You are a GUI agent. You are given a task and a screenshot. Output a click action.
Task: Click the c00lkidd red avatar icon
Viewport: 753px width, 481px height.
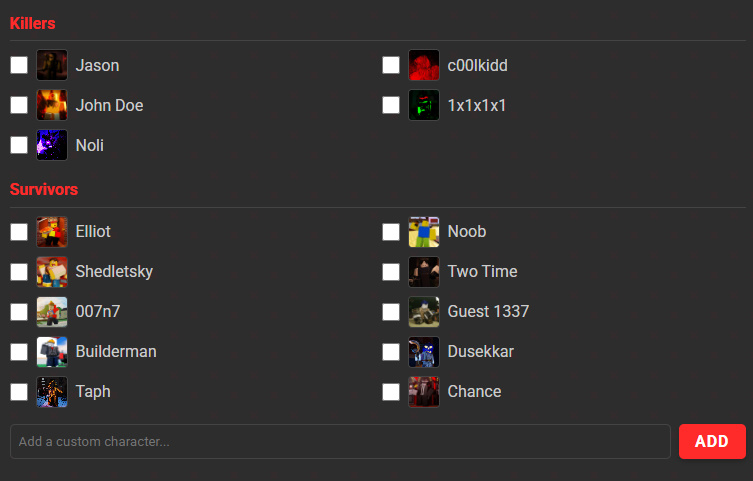pos(424,65)
